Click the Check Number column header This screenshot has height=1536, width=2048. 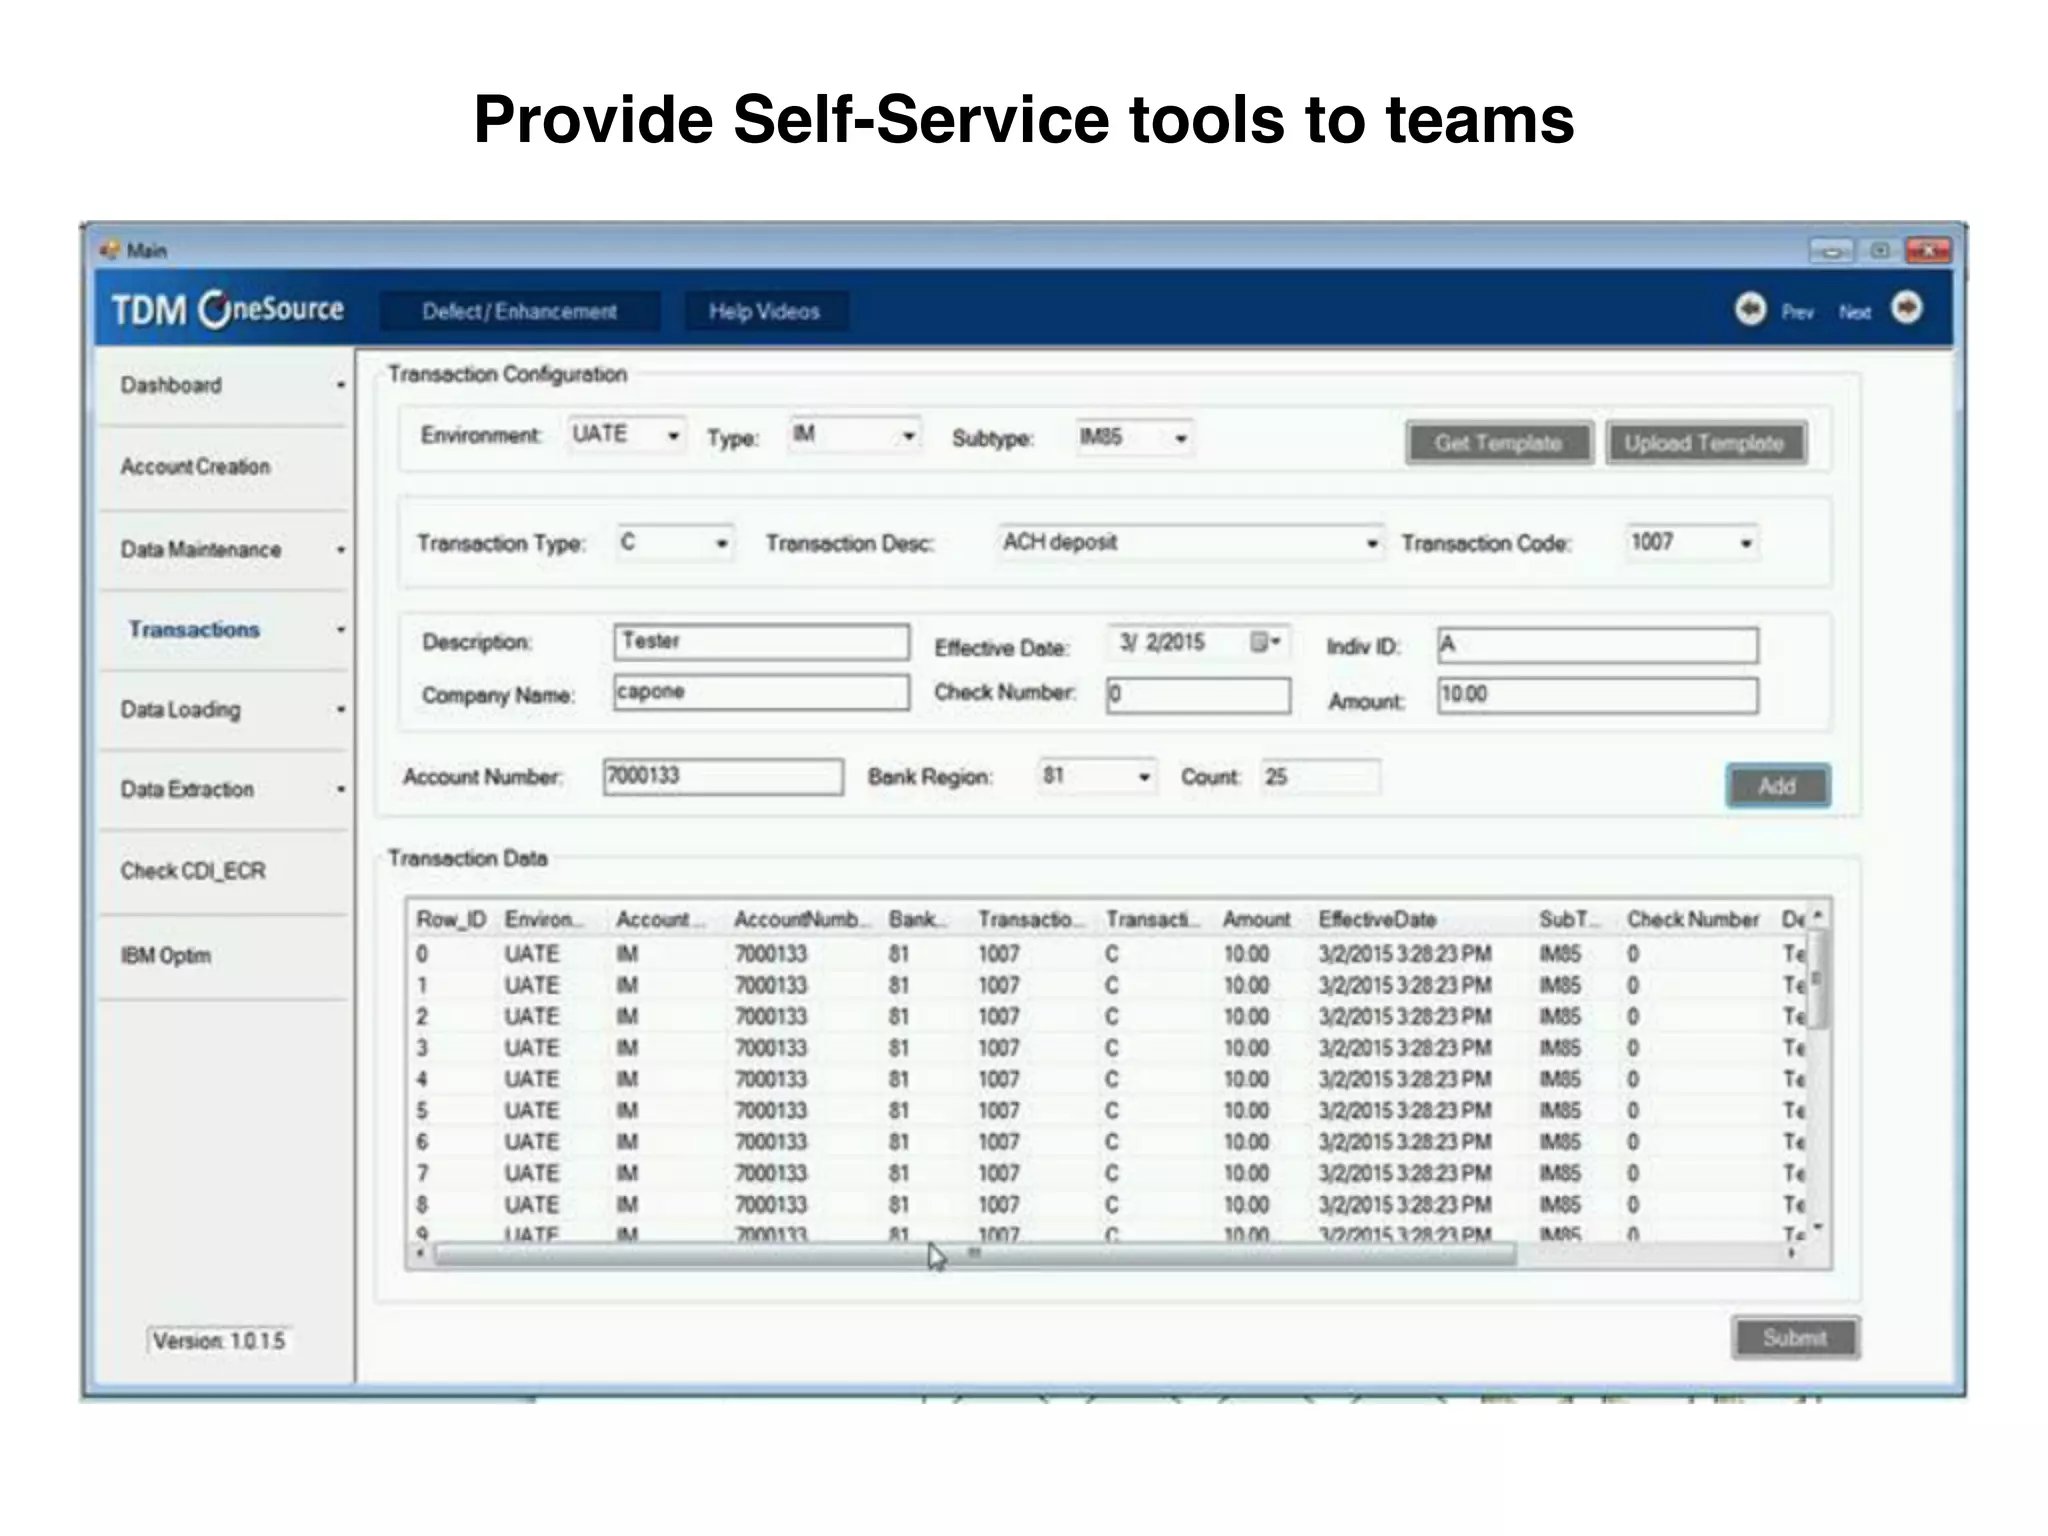pyautogui.click(x=1693, y=919)
